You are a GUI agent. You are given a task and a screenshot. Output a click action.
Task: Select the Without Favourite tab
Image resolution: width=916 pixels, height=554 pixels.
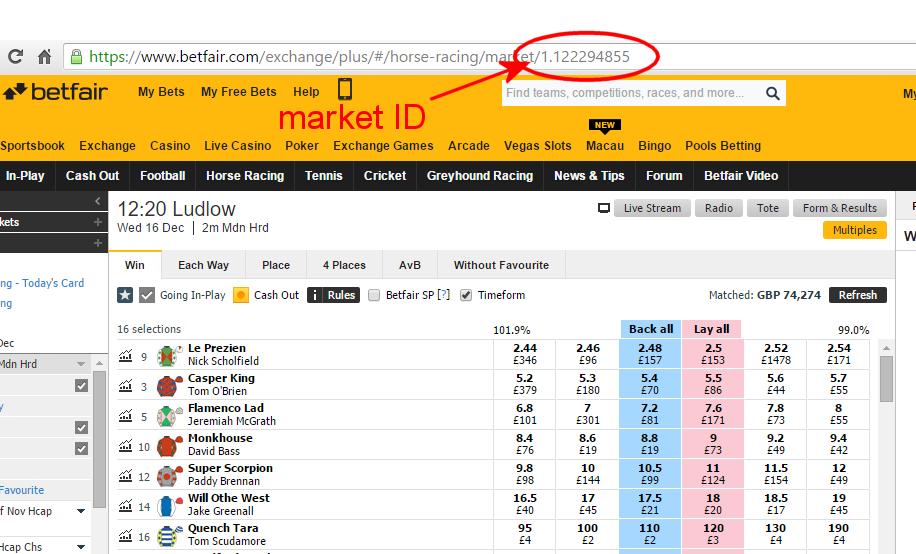[501, 265]
